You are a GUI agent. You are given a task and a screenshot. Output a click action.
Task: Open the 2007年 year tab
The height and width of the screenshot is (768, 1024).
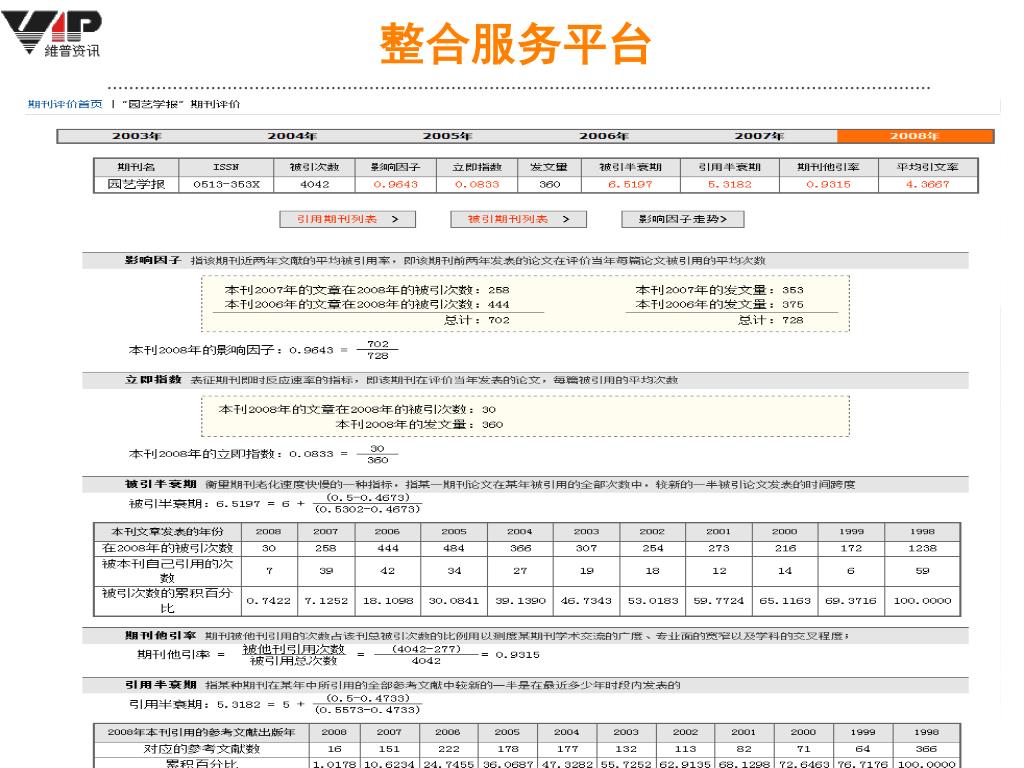(x=759, y=136)
